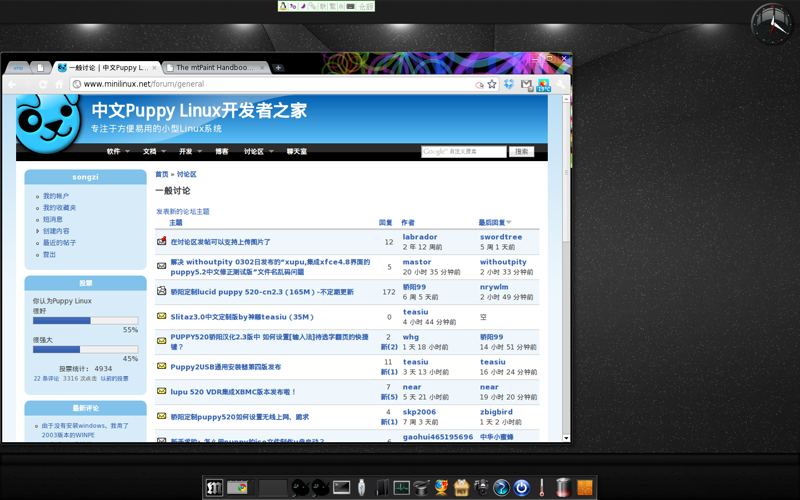The image size is (800, 500).
Task: Click the 45% poll result bar
Action: (86, 349)
